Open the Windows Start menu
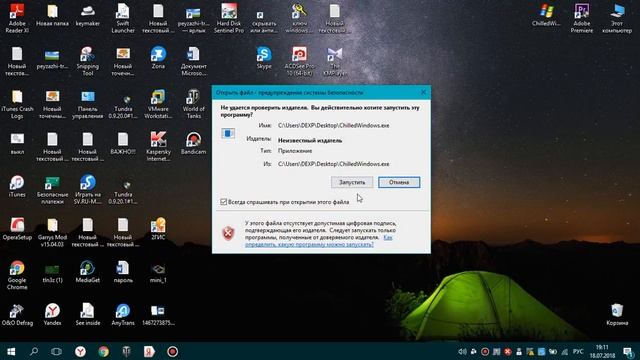Image resolution: width=640 pixels, height=360 pixels. (x=11, y=351)
